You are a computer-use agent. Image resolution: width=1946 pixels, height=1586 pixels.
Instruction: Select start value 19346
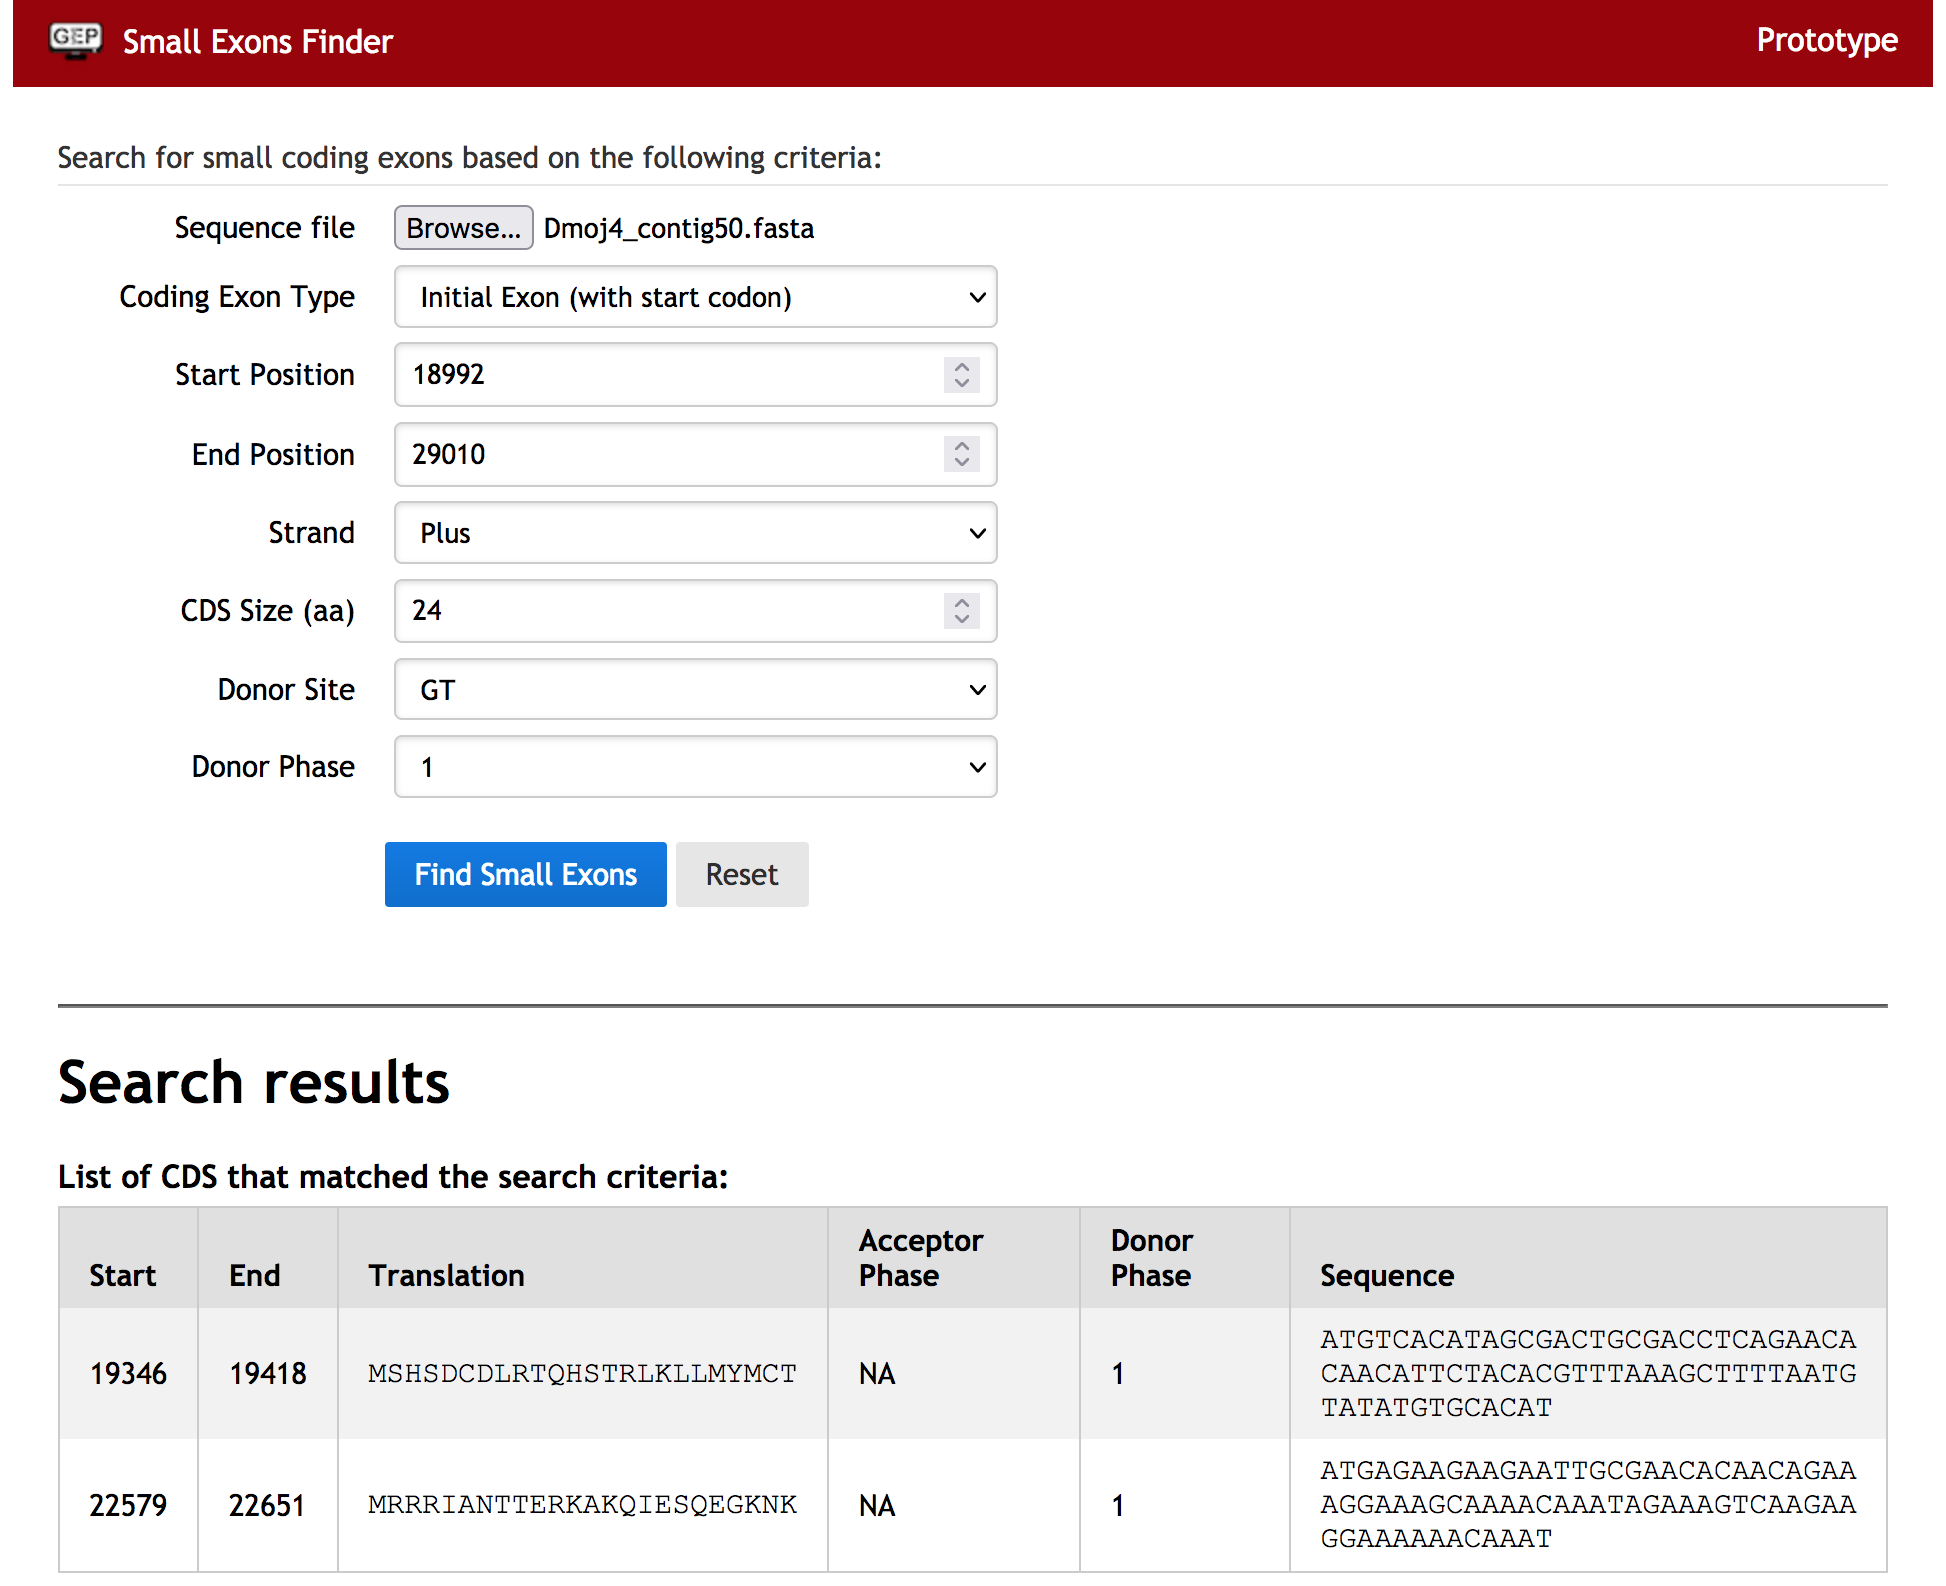click(x=128, y=1374)
